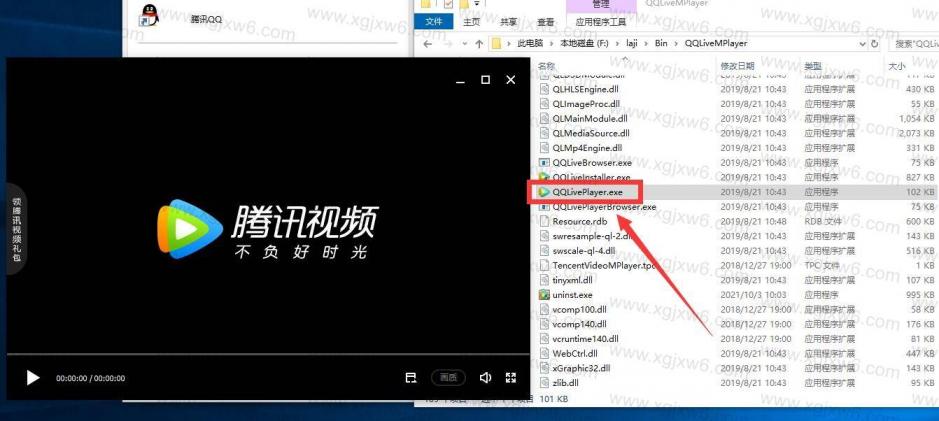Click 本地磁盘 (F:) in the breadcrumb
The height and width of the screenshot is (421, 939).
click(586, 43)
